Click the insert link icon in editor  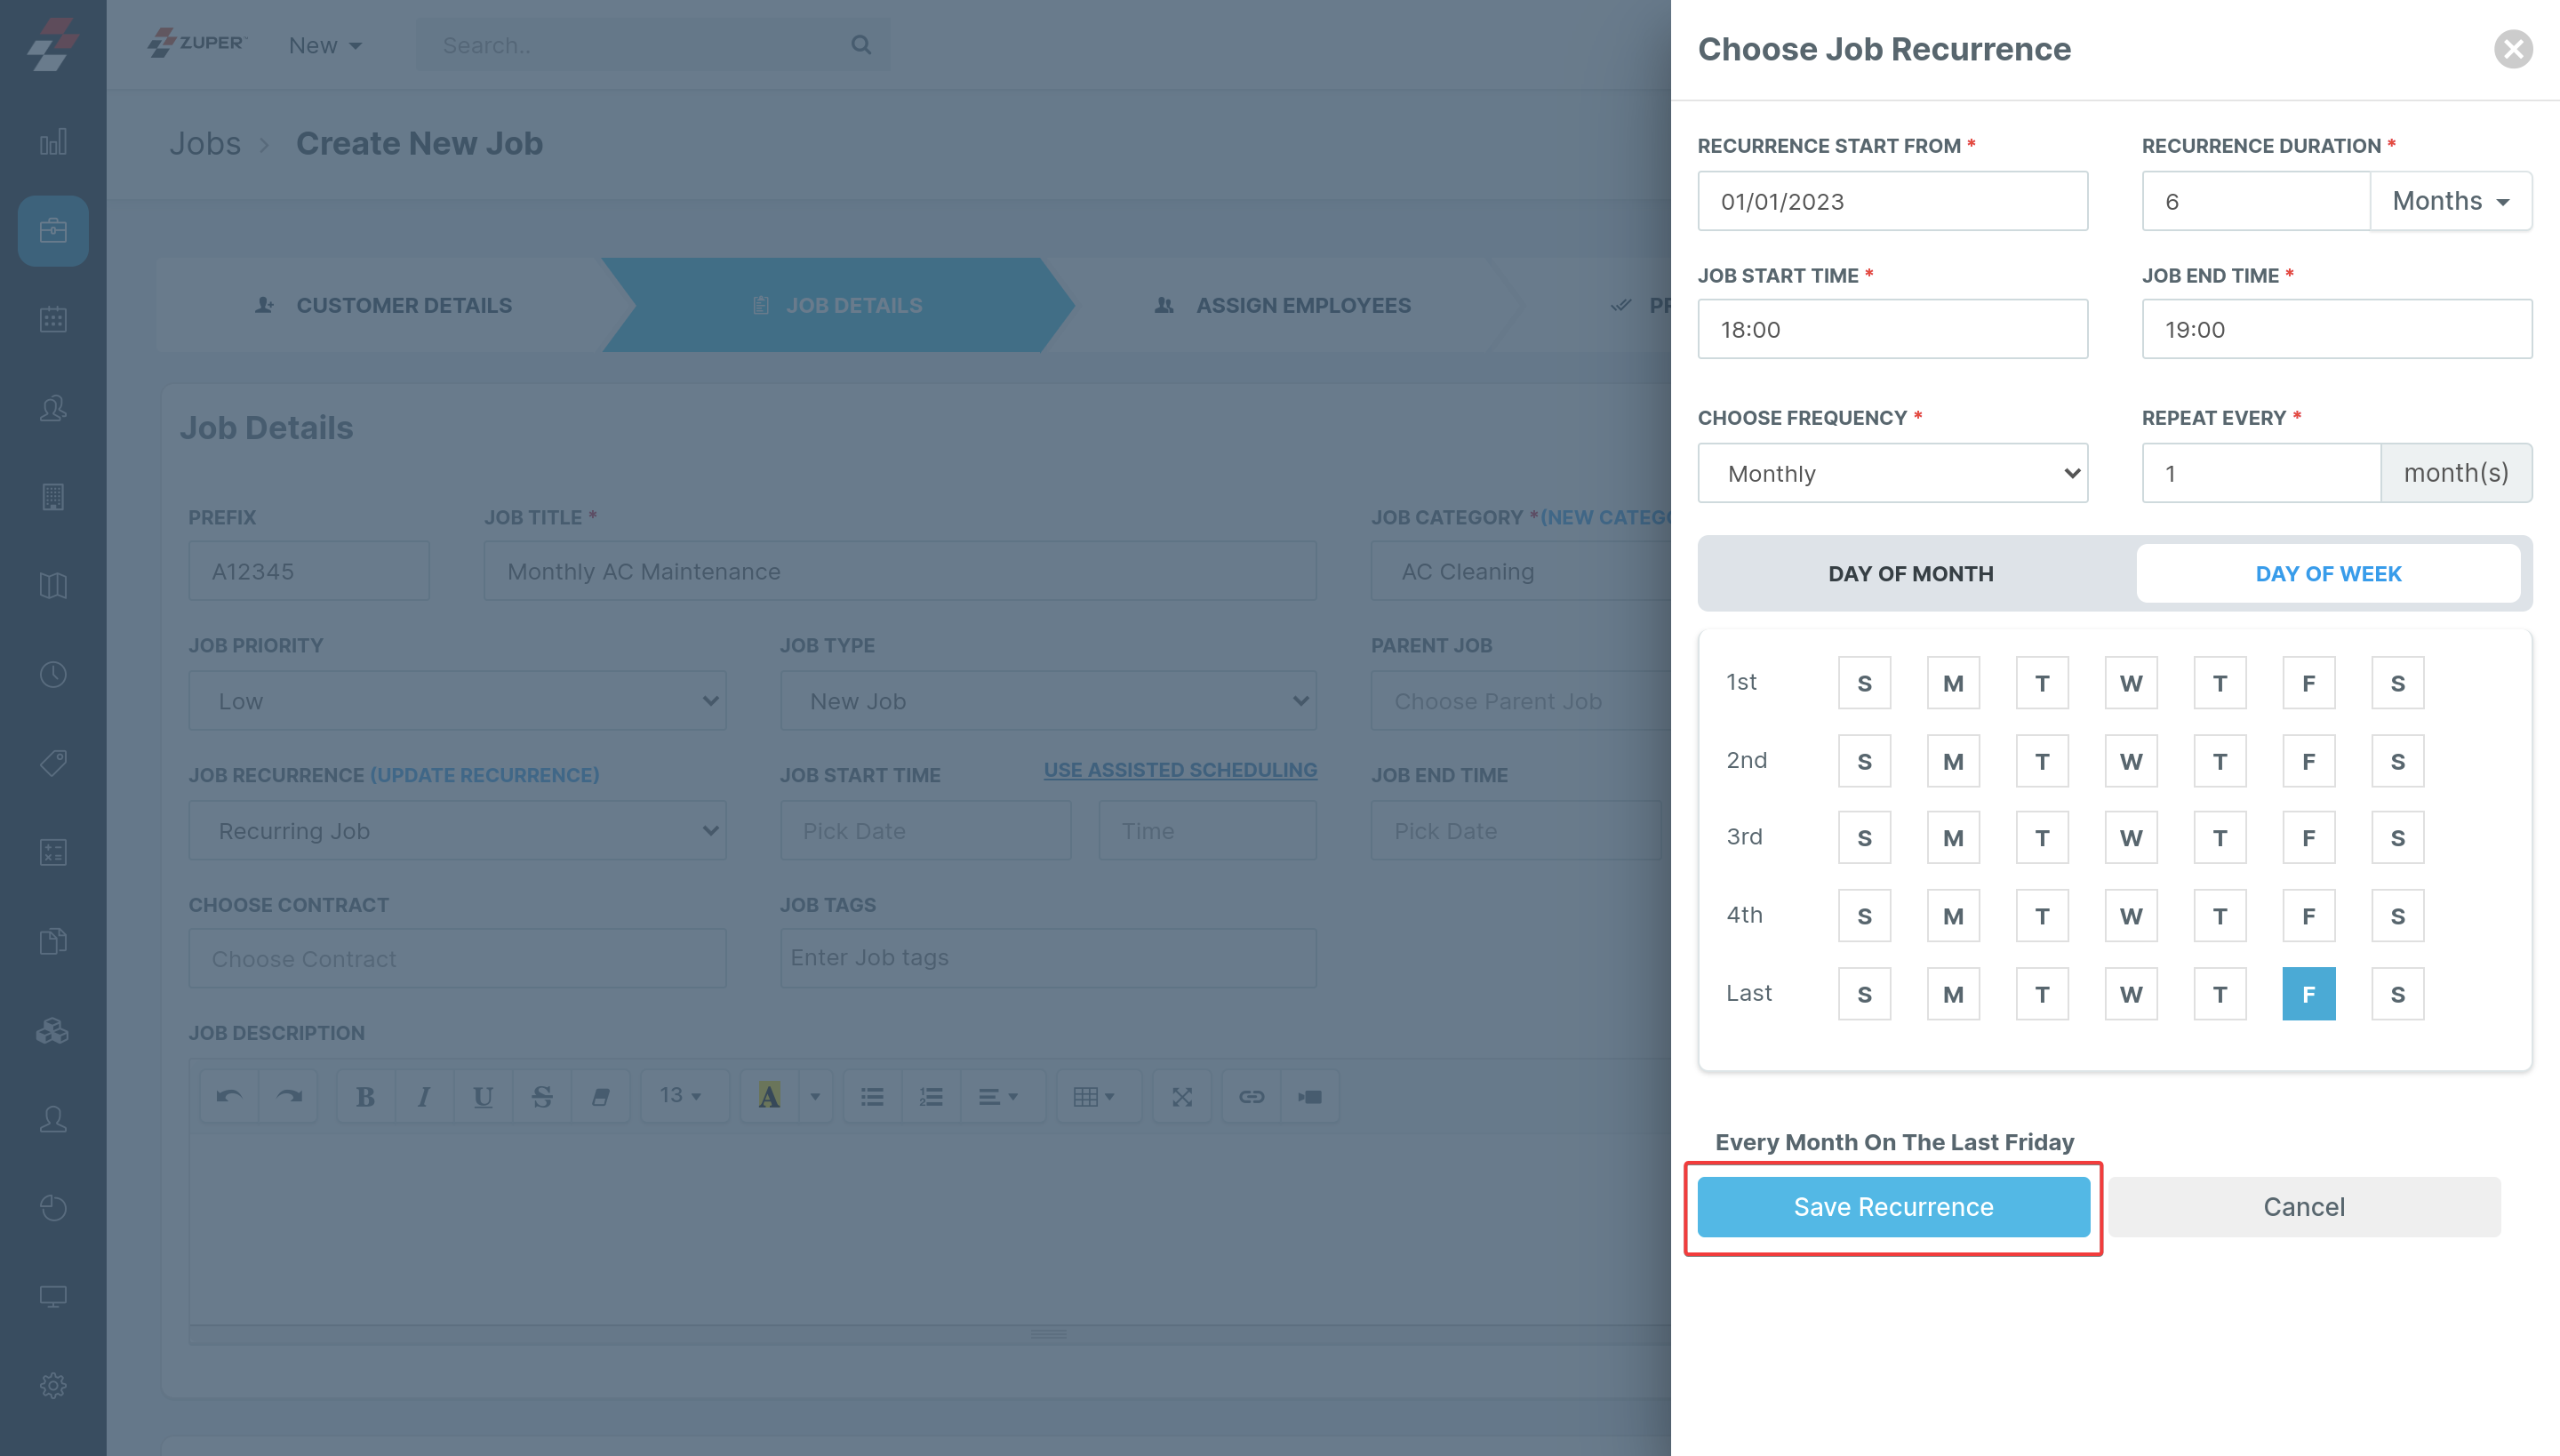point(1251,1096)
